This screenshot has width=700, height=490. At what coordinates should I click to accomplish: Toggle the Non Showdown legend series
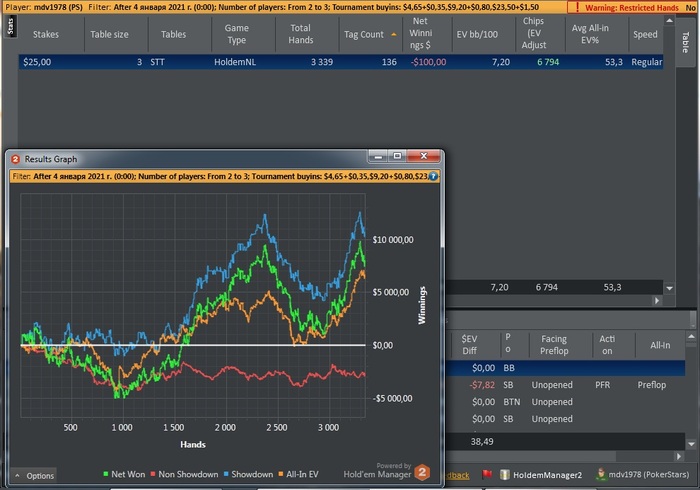[x=184, y=474]
